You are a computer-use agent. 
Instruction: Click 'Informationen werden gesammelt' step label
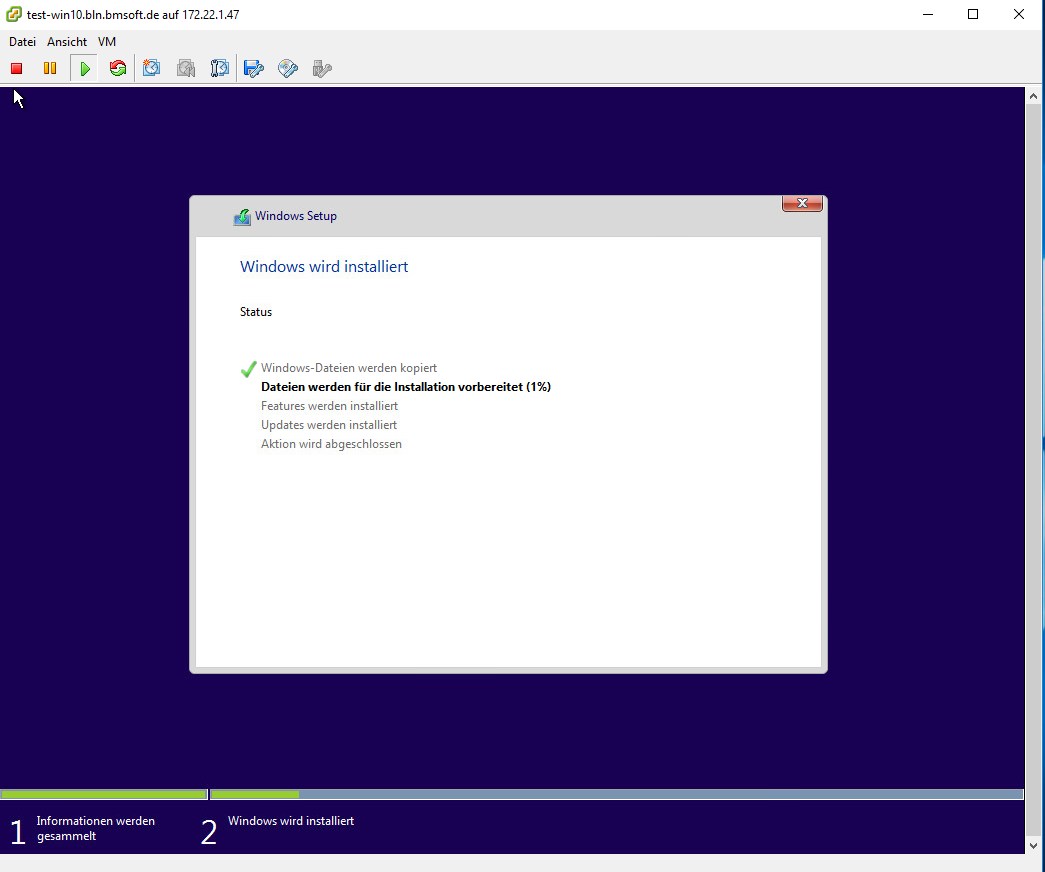pyautogui.click(x=95, y=829)
